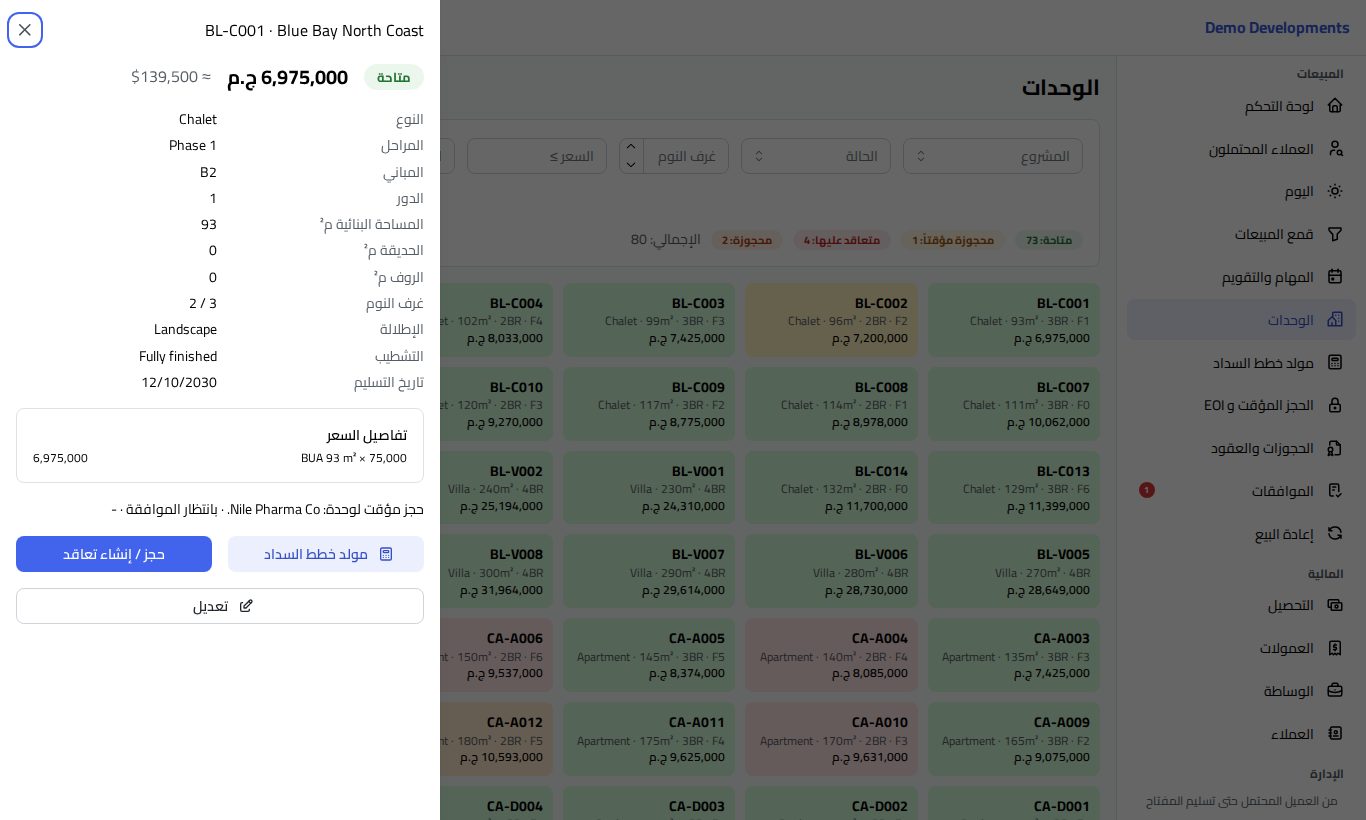Click the resale refresh arrows icon
The image size is (1366, 820).
[1335, 534]
